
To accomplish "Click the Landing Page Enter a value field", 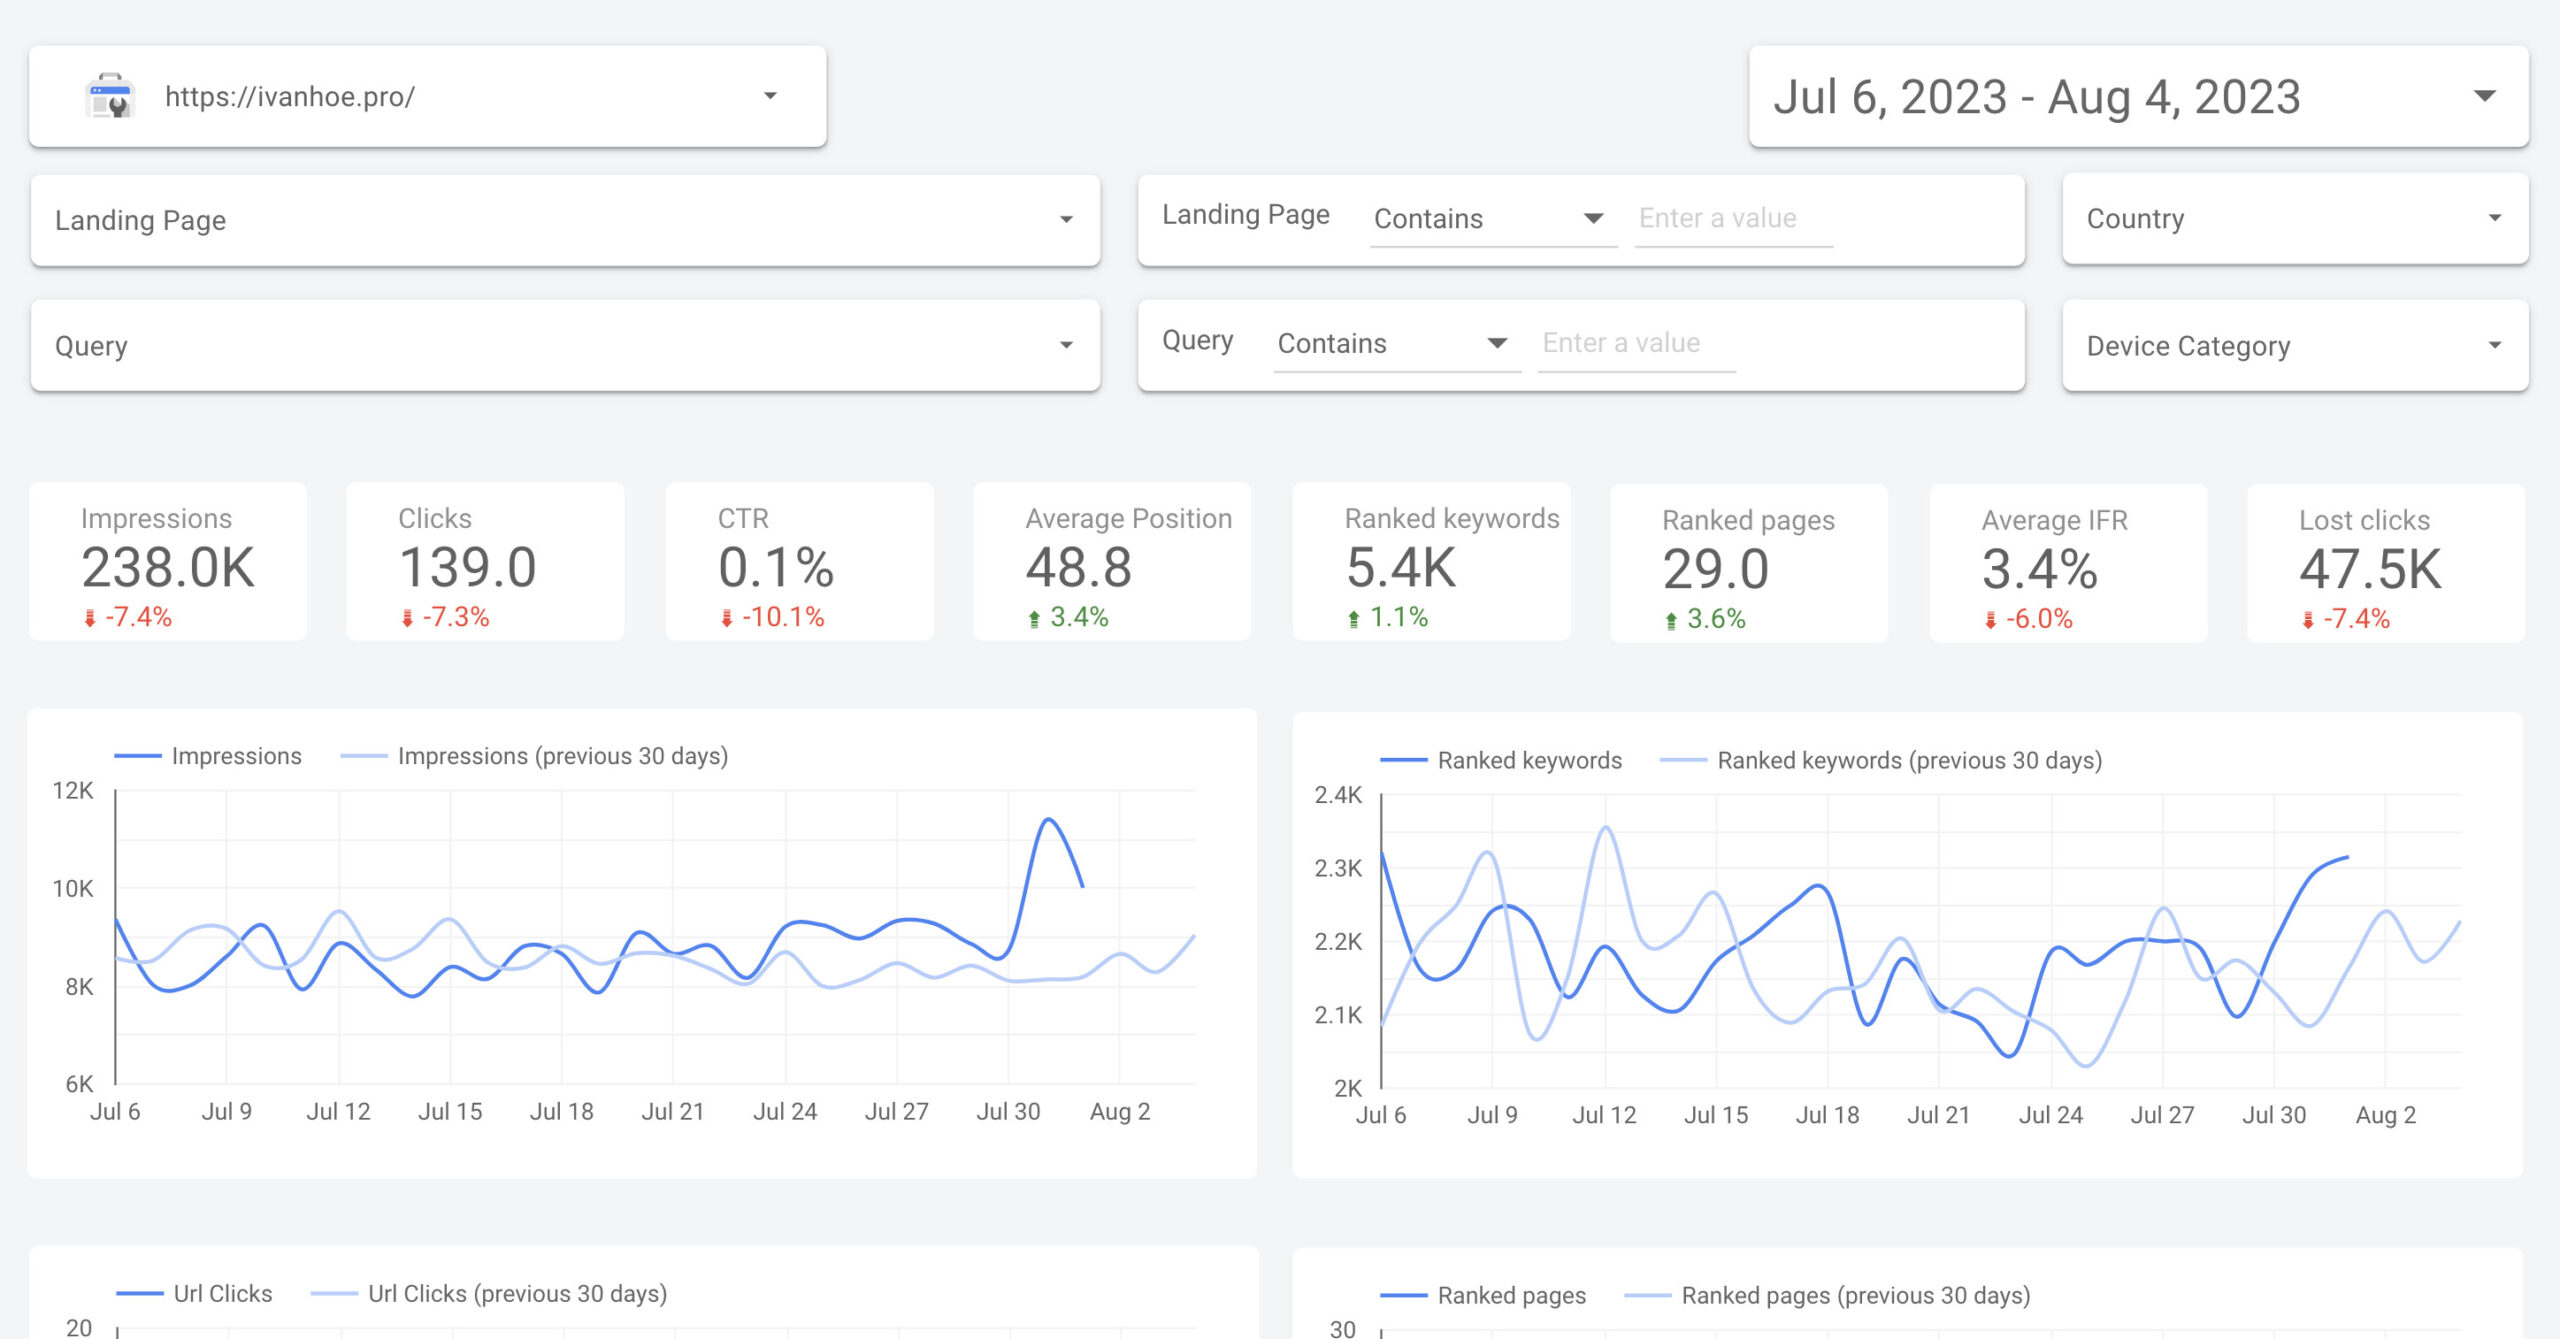I will 1733,218.
